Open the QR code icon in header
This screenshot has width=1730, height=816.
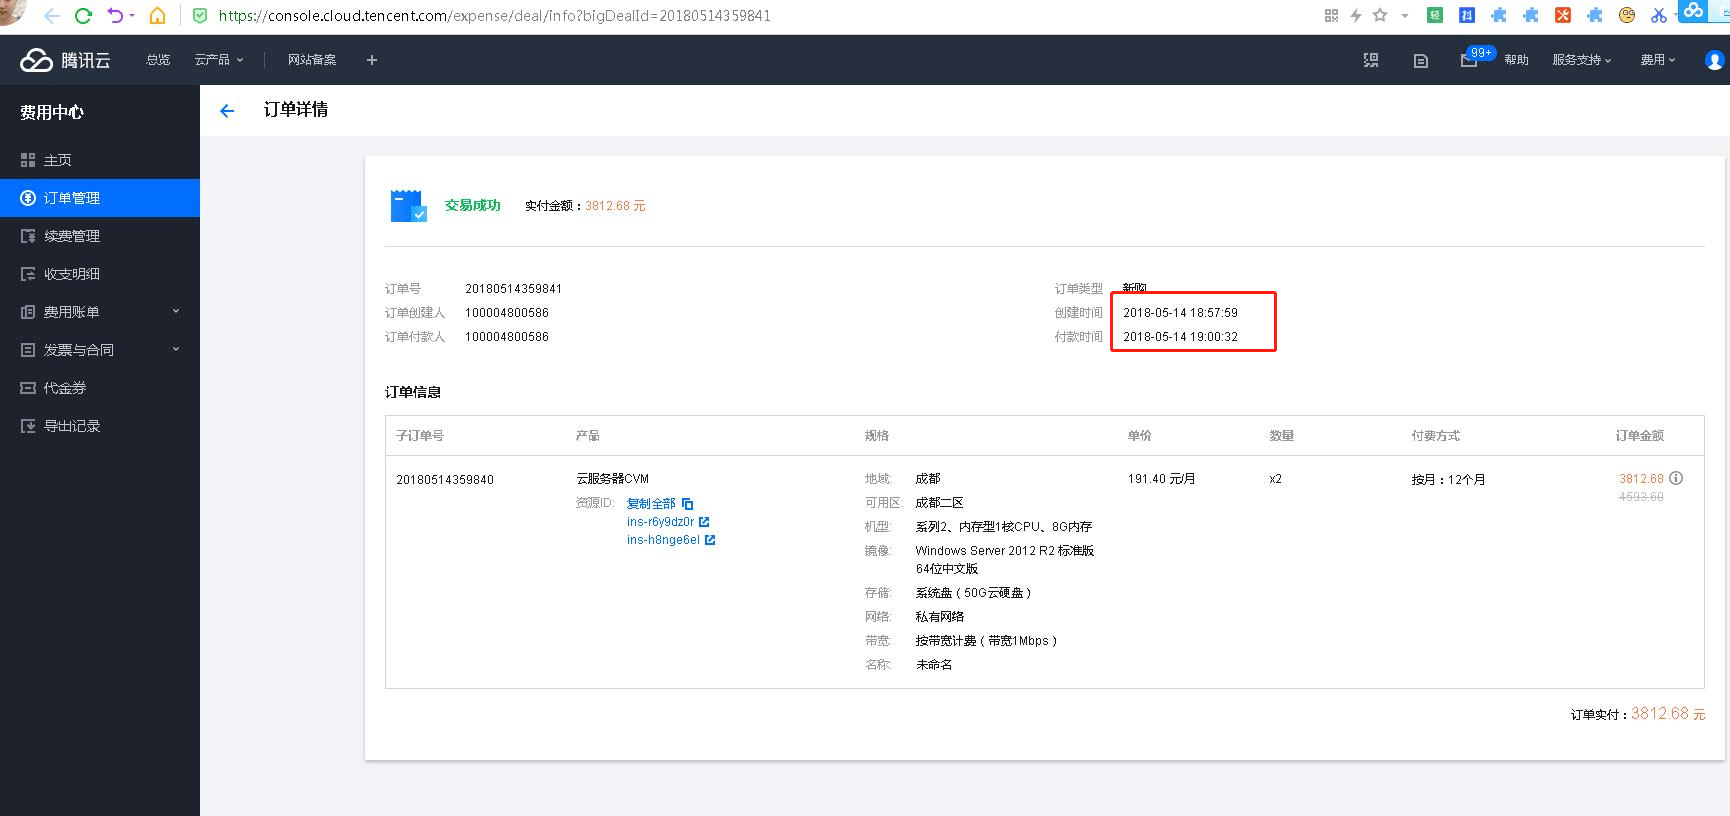[1371, 60]
